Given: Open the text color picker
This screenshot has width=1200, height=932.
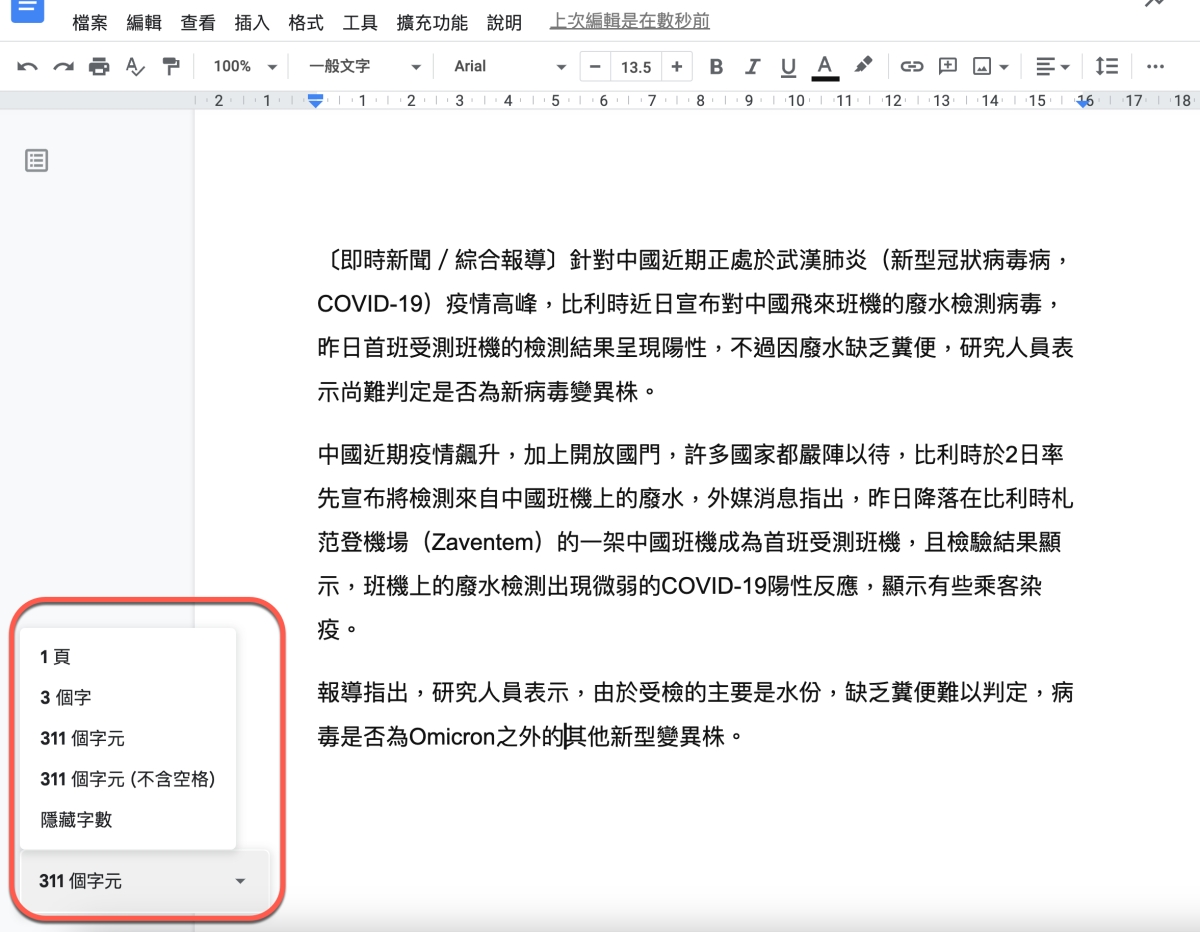Looking at the screenshot, I should [824, 67].
